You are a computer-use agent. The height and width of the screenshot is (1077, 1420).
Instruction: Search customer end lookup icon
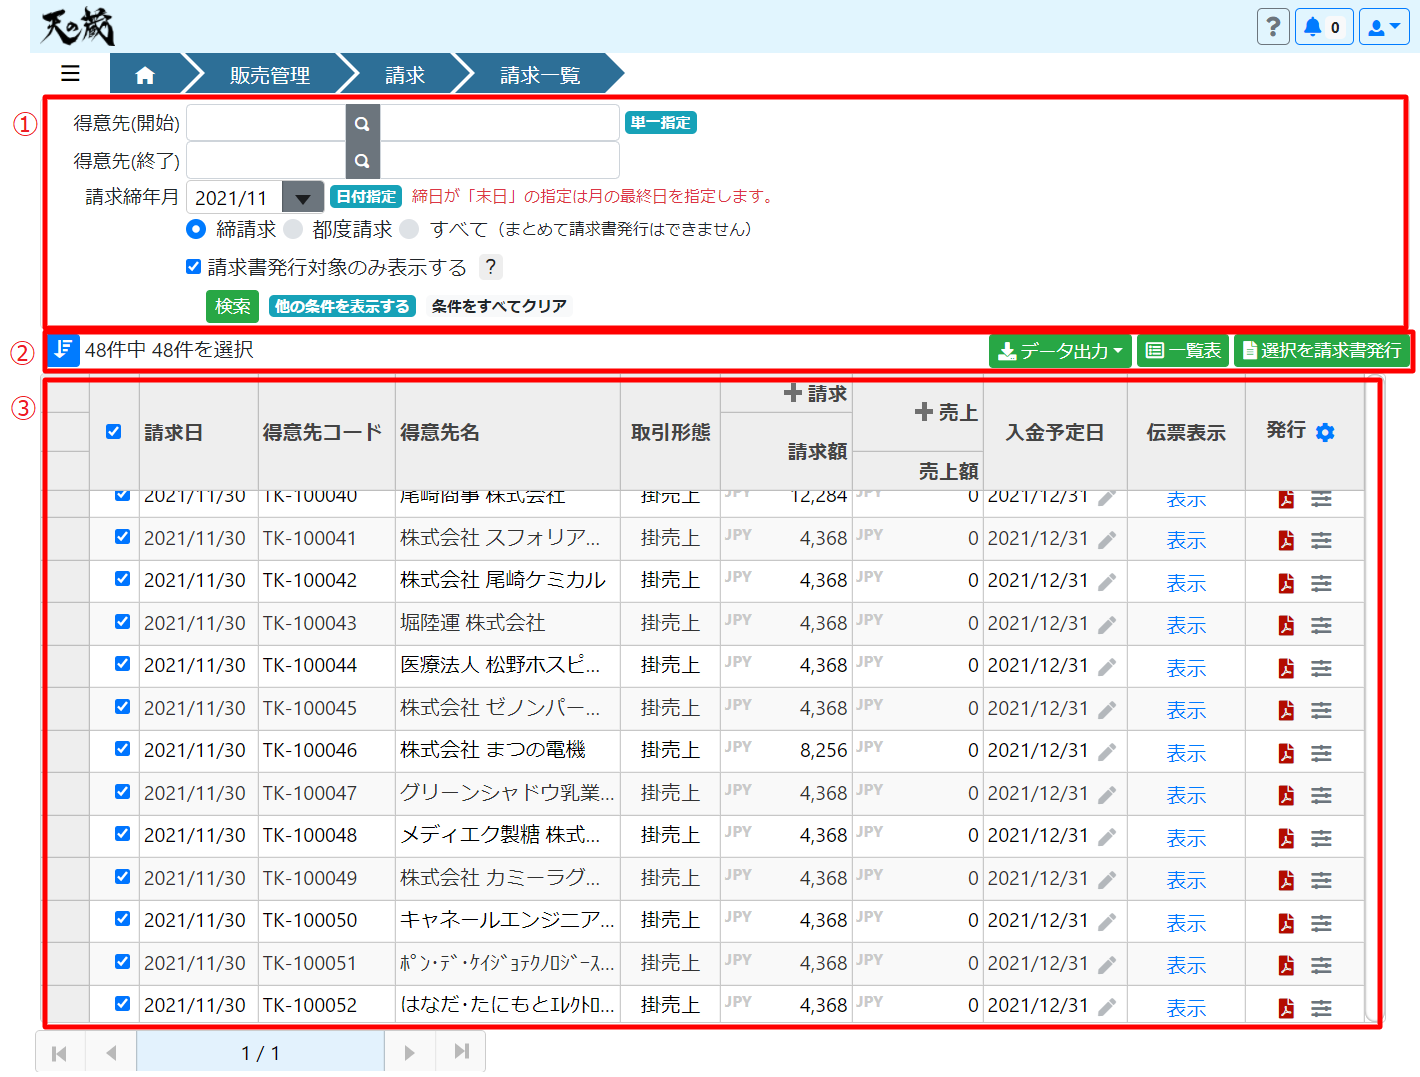click(x=362, y=160)
